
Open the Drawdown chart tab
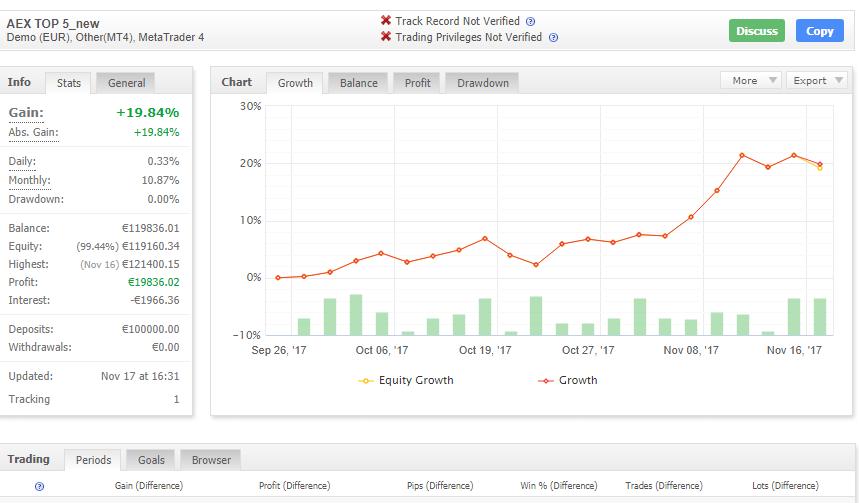click(482, 83)
